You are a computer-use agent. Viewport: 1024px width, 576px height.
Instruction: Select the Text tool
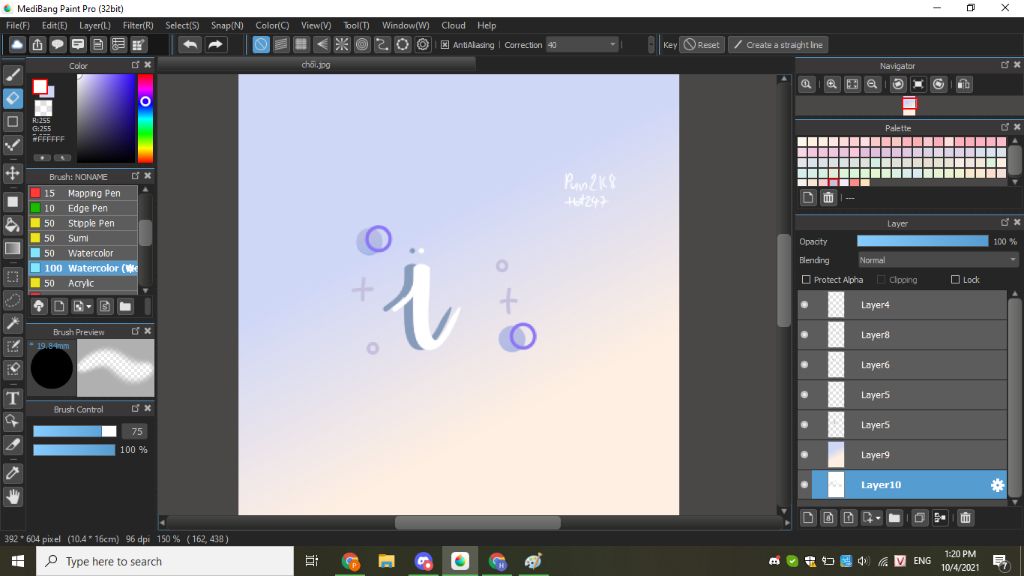coord(12,398)
